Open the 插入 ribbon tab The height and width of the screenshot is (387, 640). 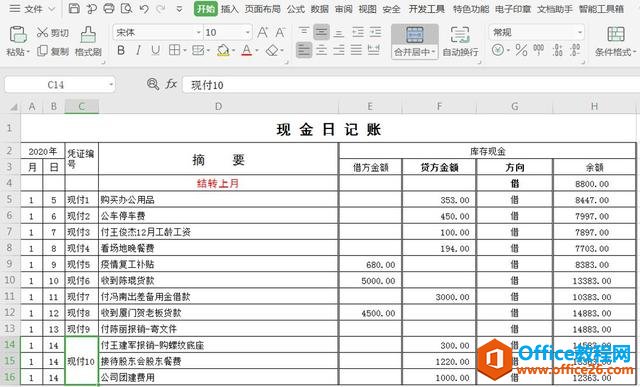(229, 9)
